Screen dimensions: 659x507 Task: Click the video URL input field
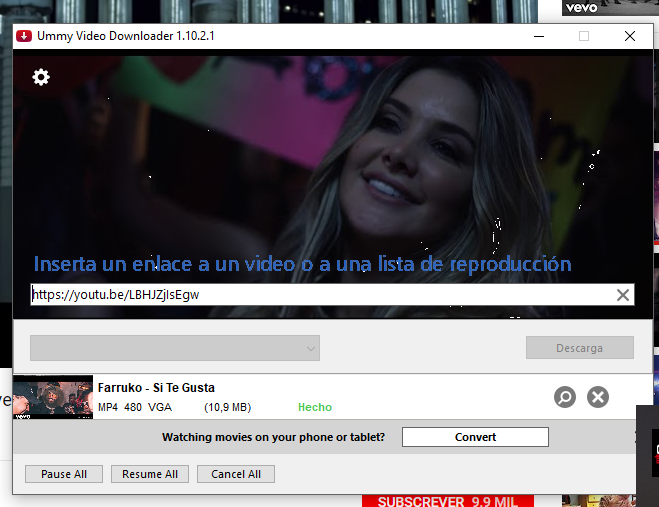tap(332, 295)
